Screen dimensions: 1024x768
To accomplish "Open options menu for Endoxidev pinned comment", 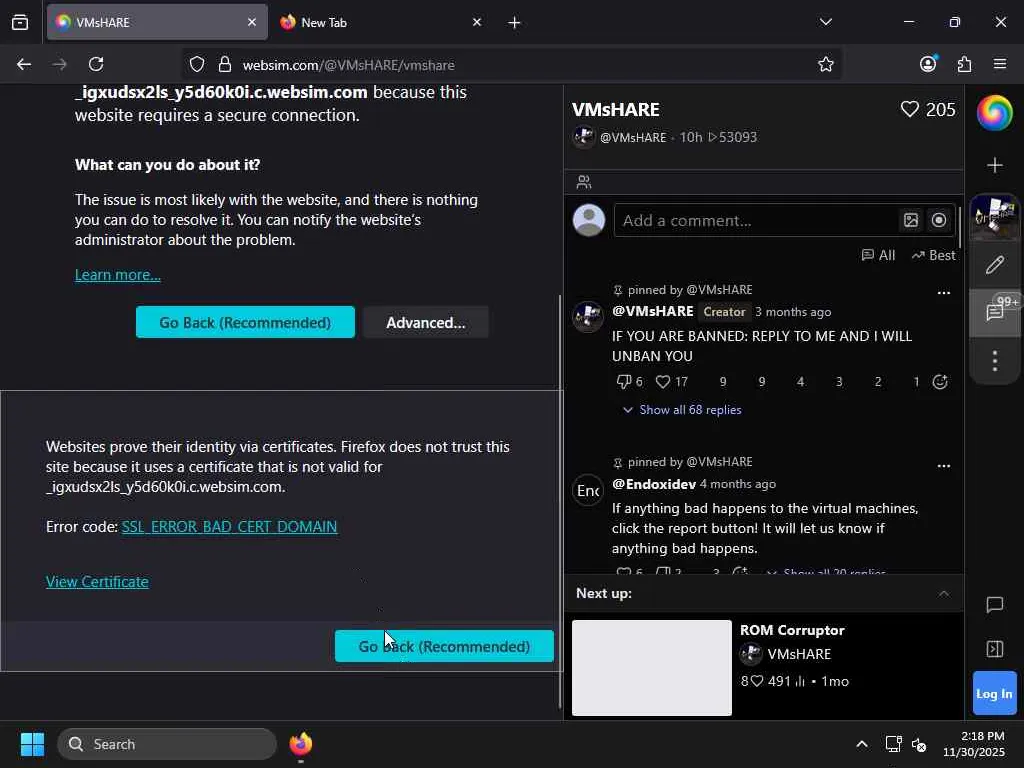I will click(944, 466).
